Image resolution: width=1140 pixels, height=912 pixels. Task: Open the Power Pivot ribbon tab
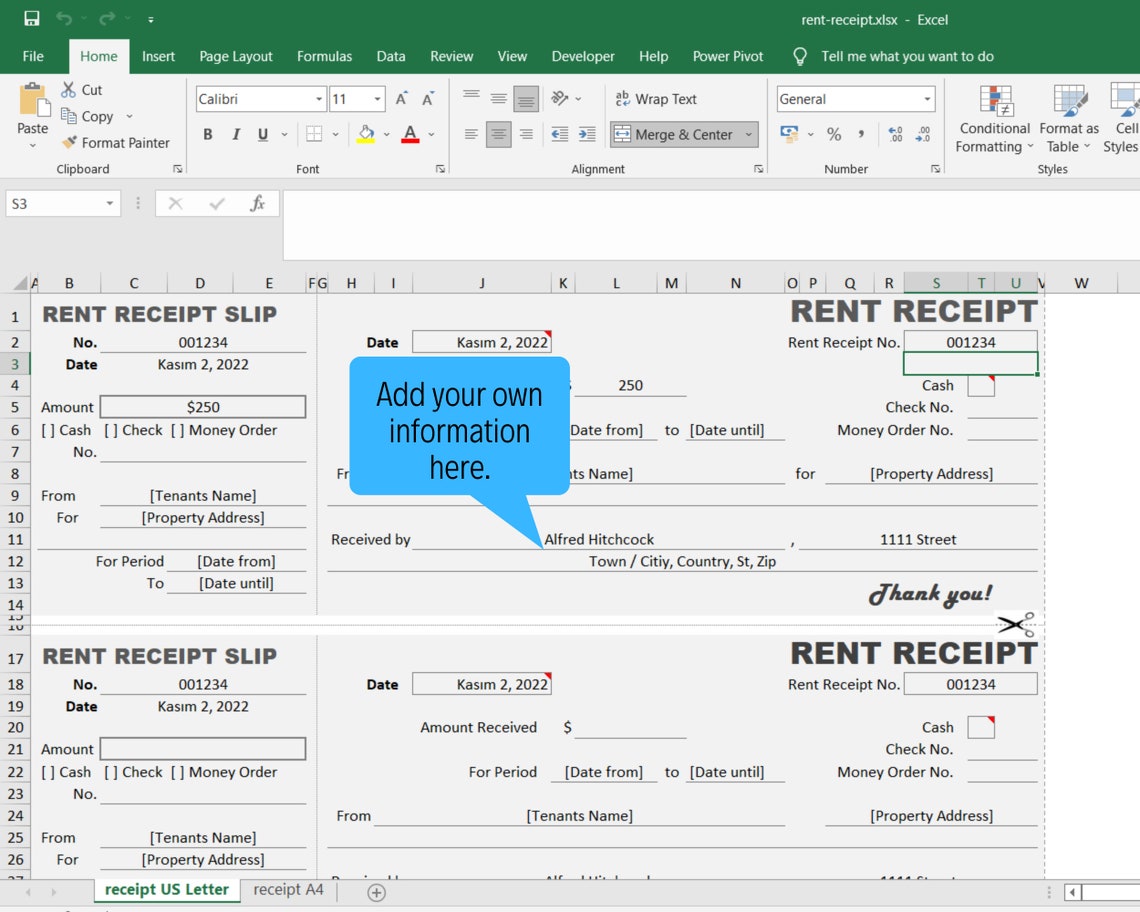pos(727,57)
